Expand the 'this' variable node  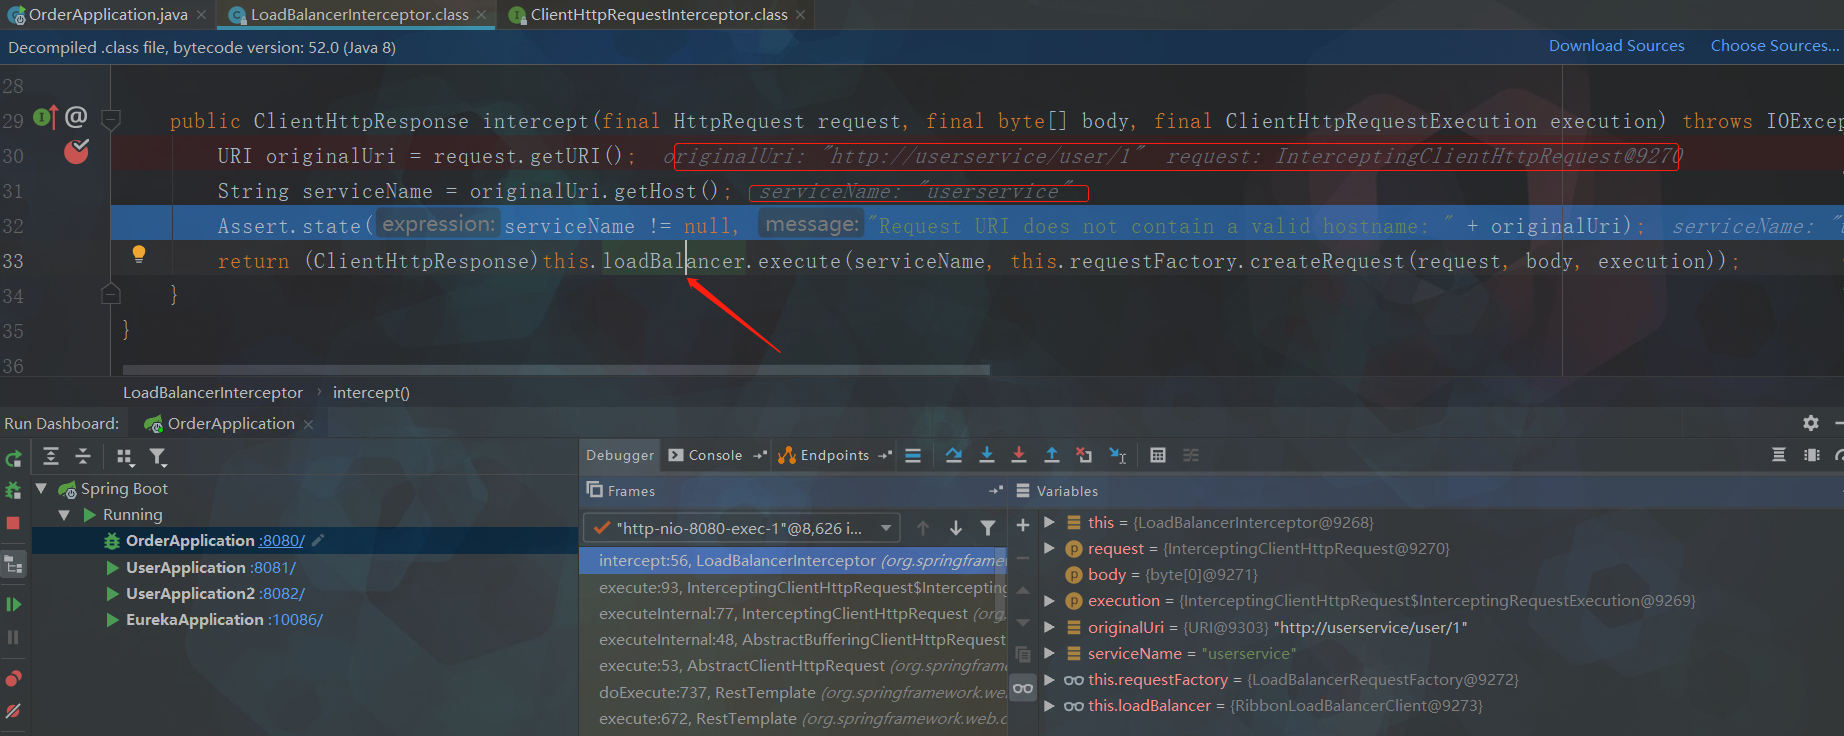click(x=1049, y=522)
